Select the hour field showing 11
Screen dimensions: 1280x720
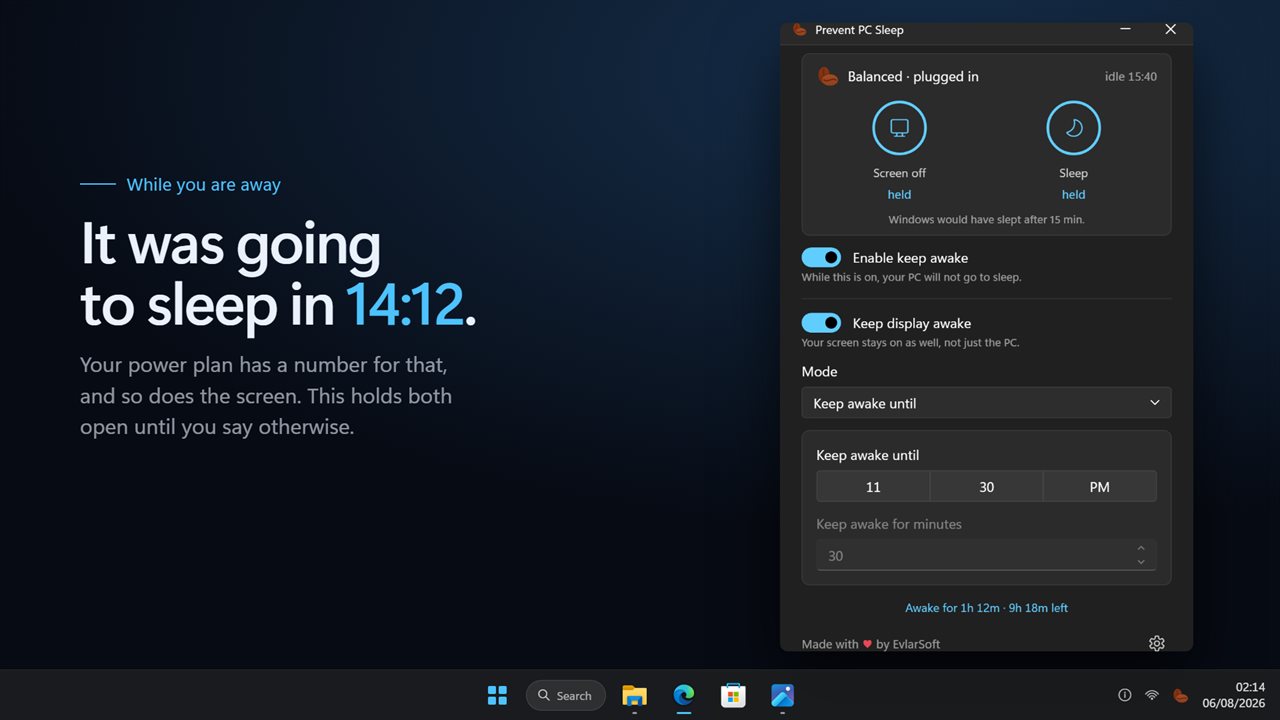873,487
